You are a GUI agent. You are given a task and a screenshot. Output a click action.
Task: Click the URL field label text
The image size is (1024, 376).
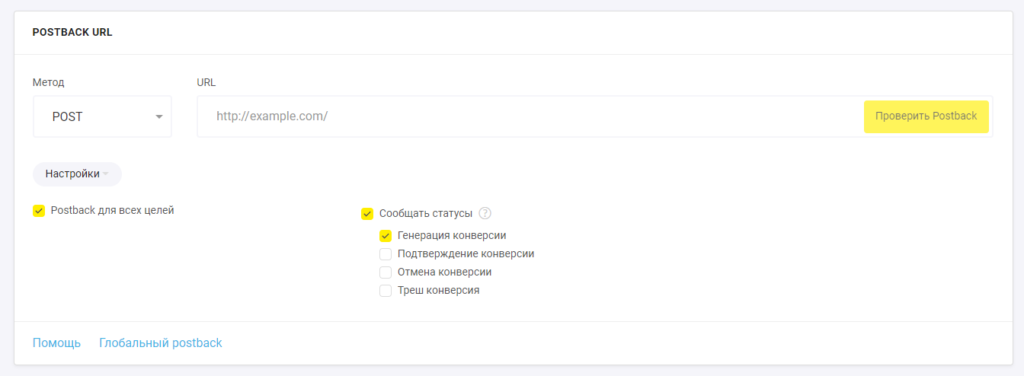click(206, 82)
